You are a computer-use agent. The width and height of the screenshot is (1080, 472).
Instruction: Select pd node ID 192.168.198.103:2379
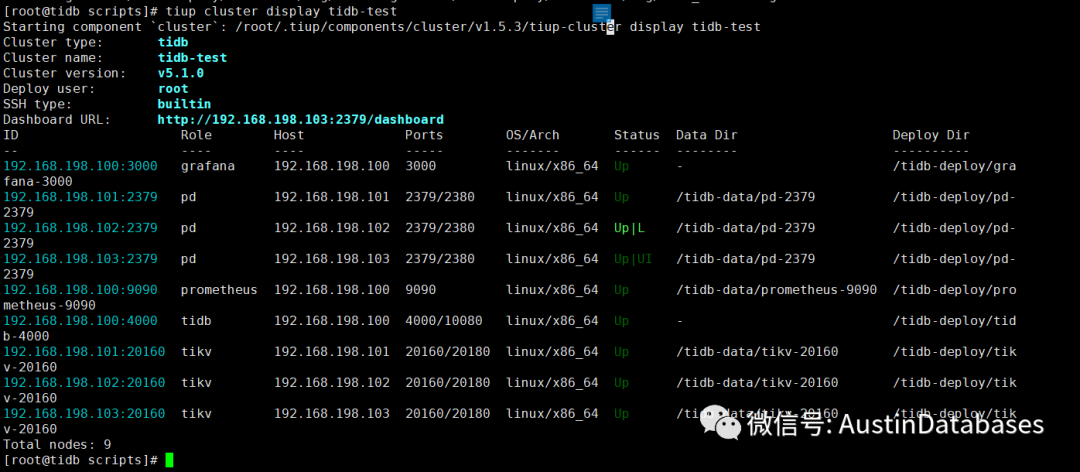tap(81, 259)
